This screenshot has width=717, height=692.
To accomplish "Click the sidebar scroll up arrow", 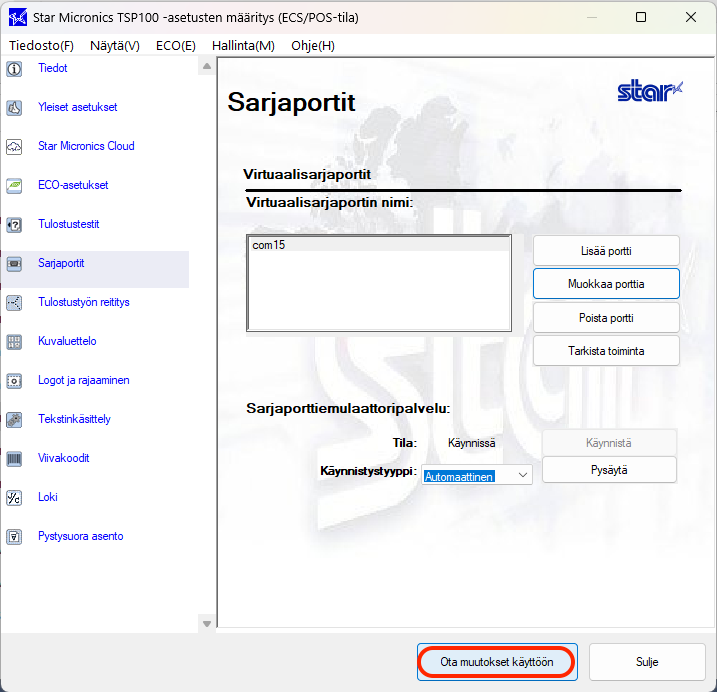I will [207, 66].
